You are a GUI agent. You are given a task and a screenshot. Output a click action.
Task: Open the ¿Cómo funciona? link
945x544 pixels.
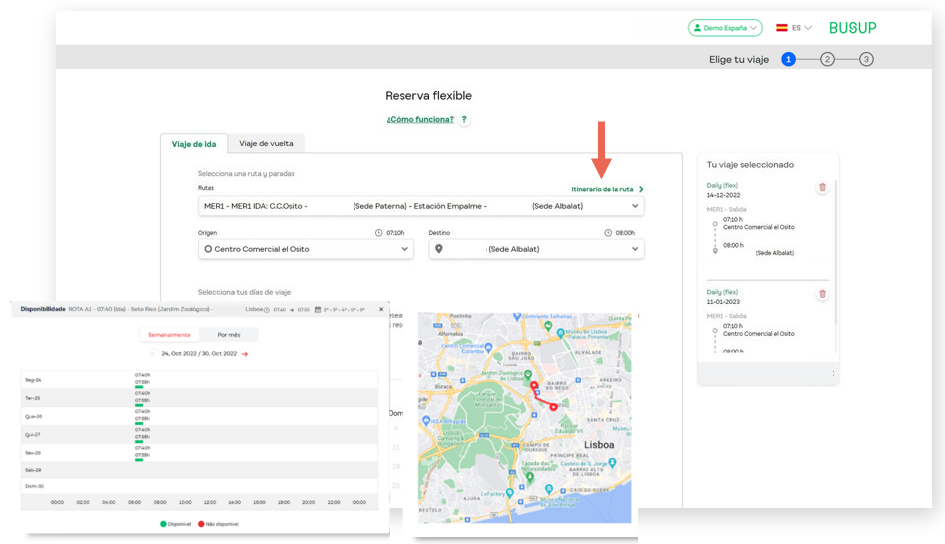(x=420, y=119)
